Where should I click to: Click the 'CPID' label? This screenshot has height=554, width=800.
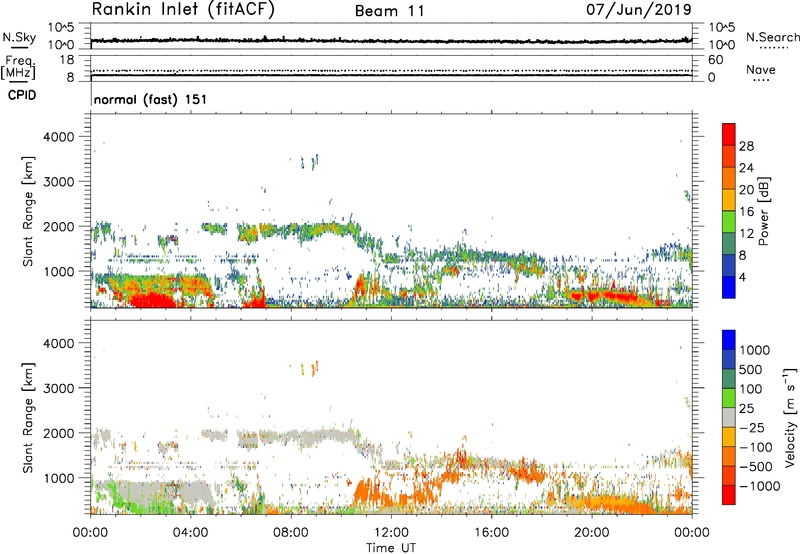coord(22,95)
